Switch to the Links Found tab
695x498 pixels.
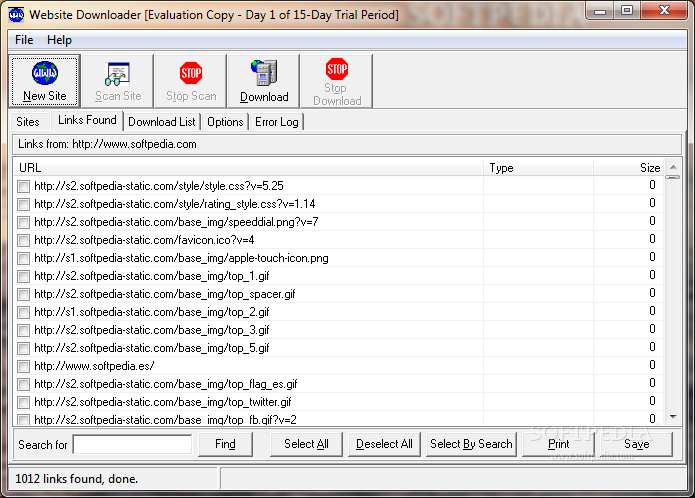pyautogui.click(x=87, y=120)
